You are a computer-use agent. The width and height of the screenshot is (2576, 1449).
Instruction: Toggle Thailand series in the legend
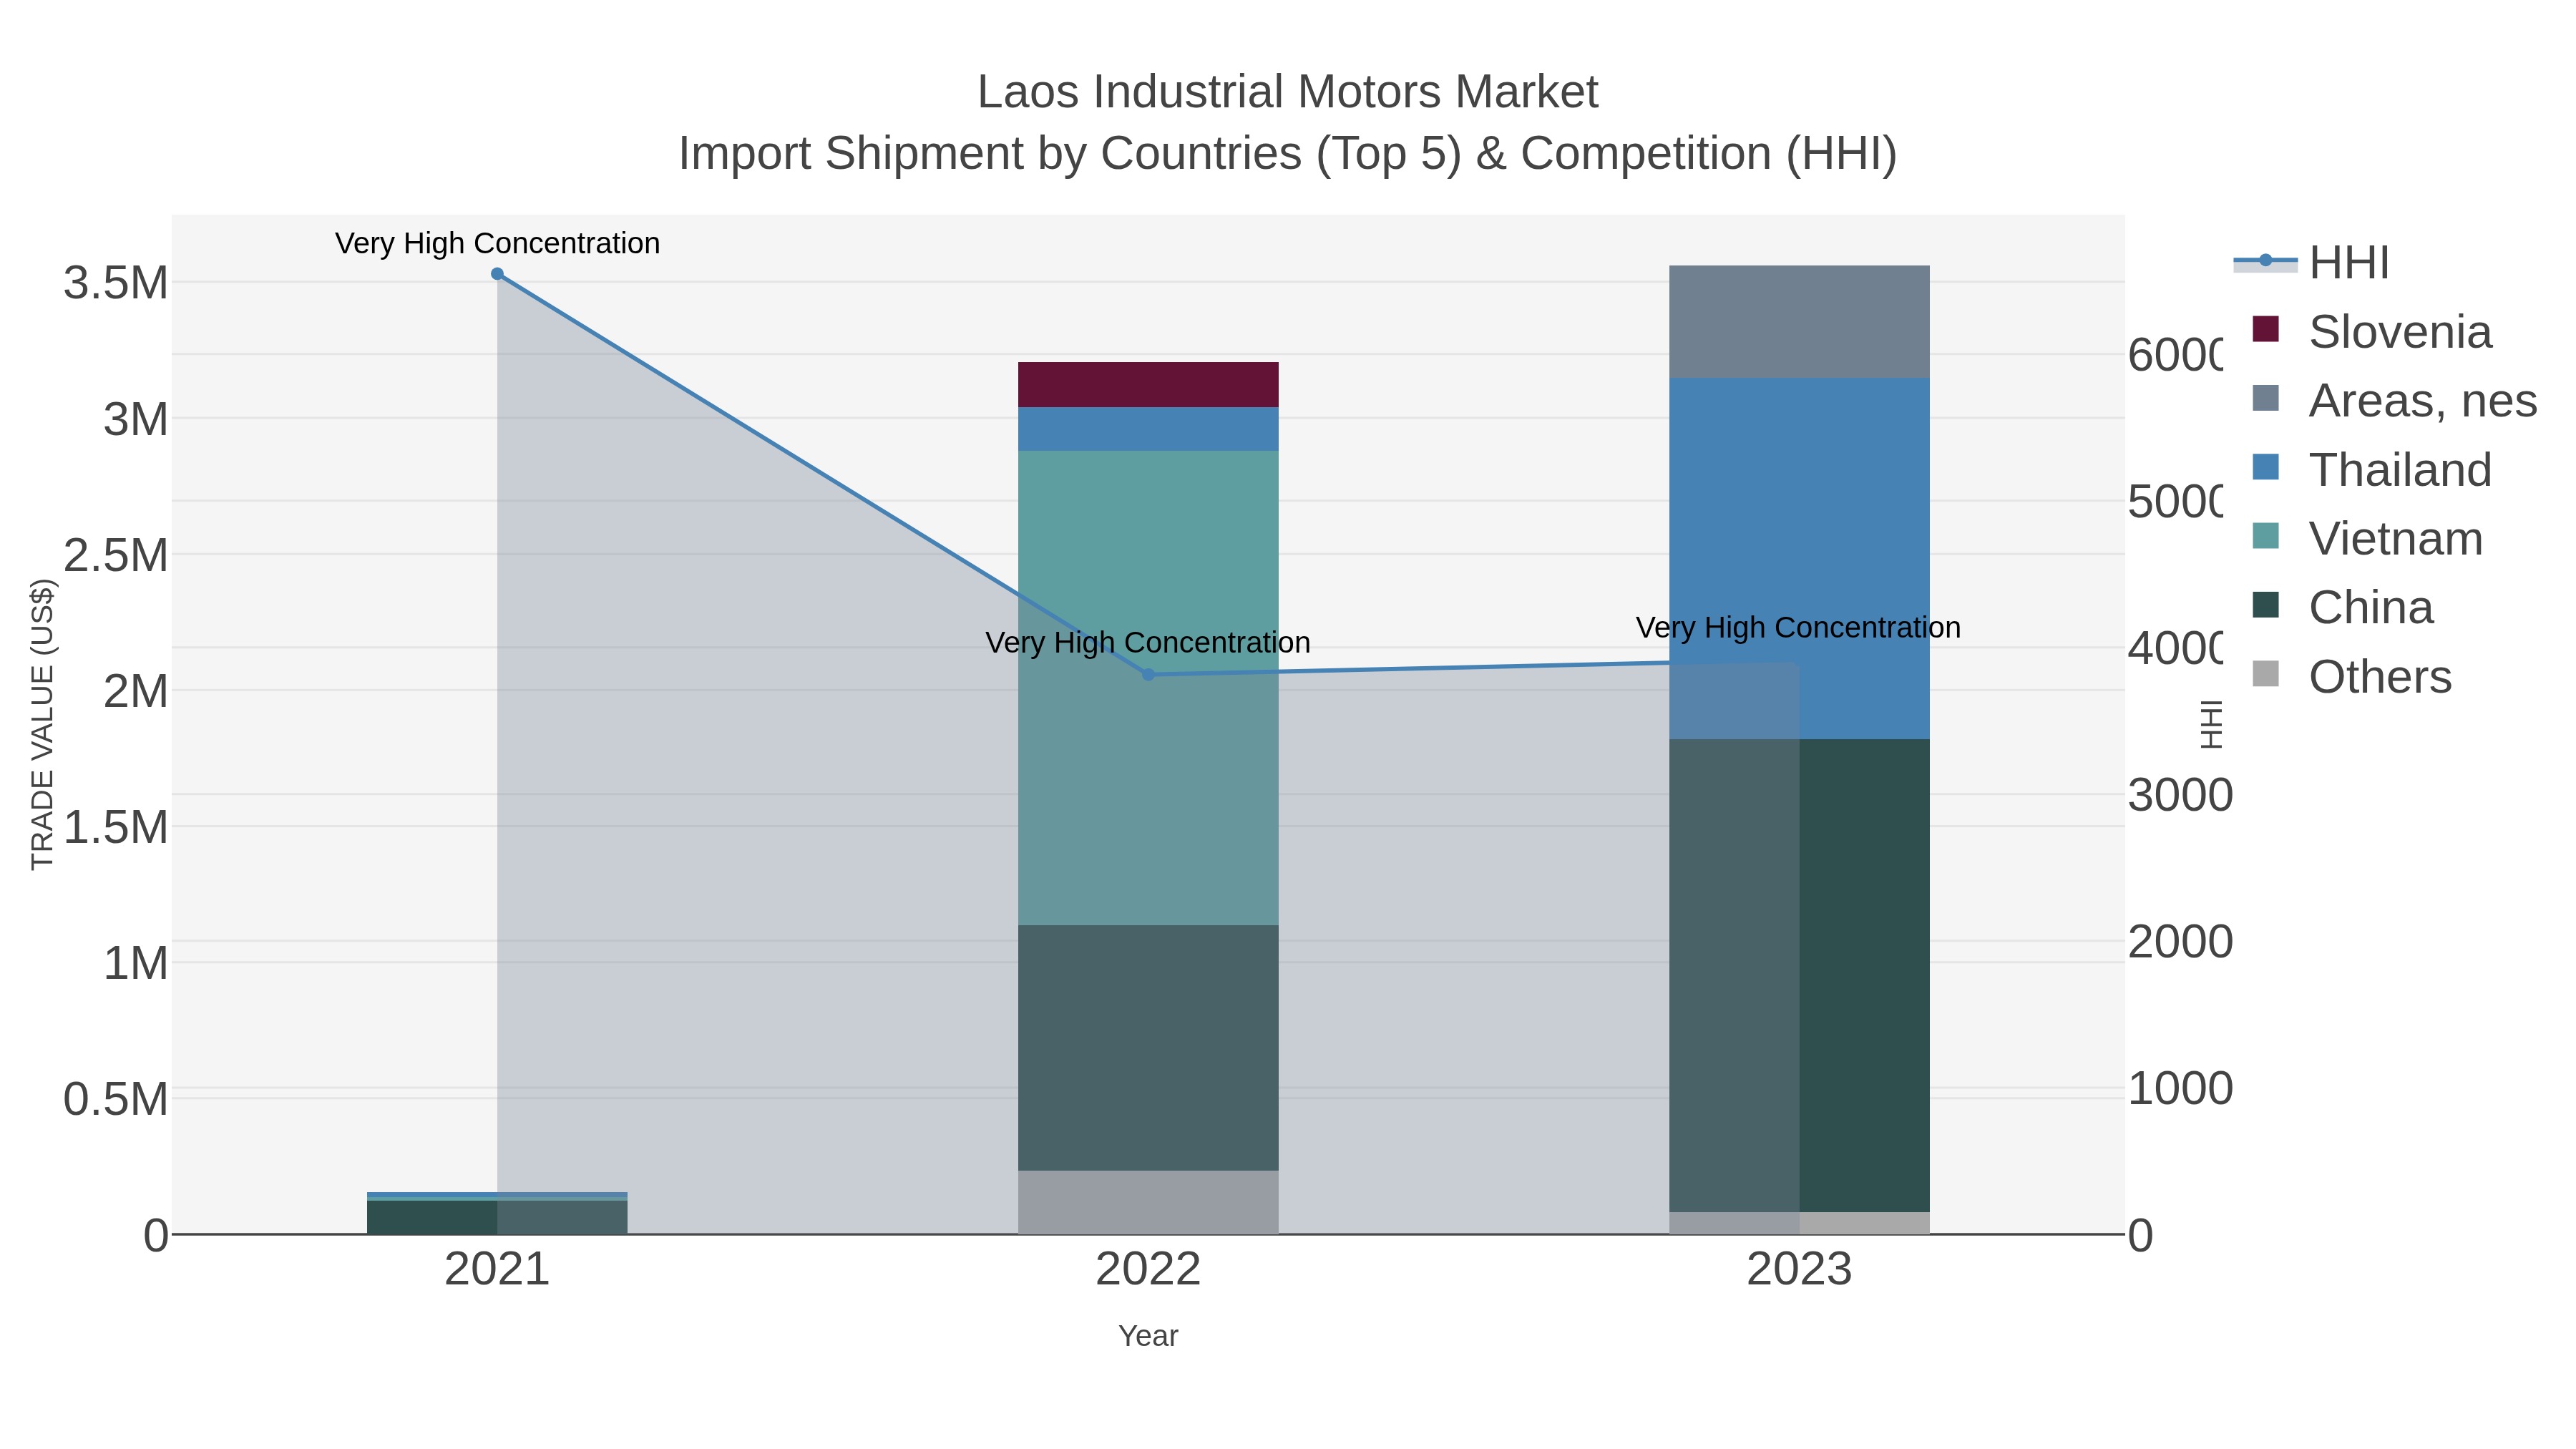coord(2372,470)
